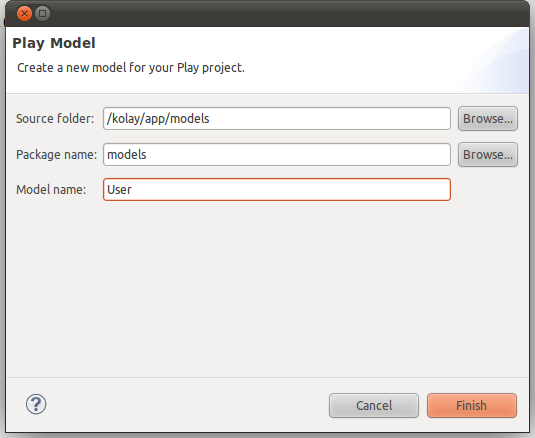
Task: Click 'Create a new model for your Play project.' text
Action: coord(131,68)
